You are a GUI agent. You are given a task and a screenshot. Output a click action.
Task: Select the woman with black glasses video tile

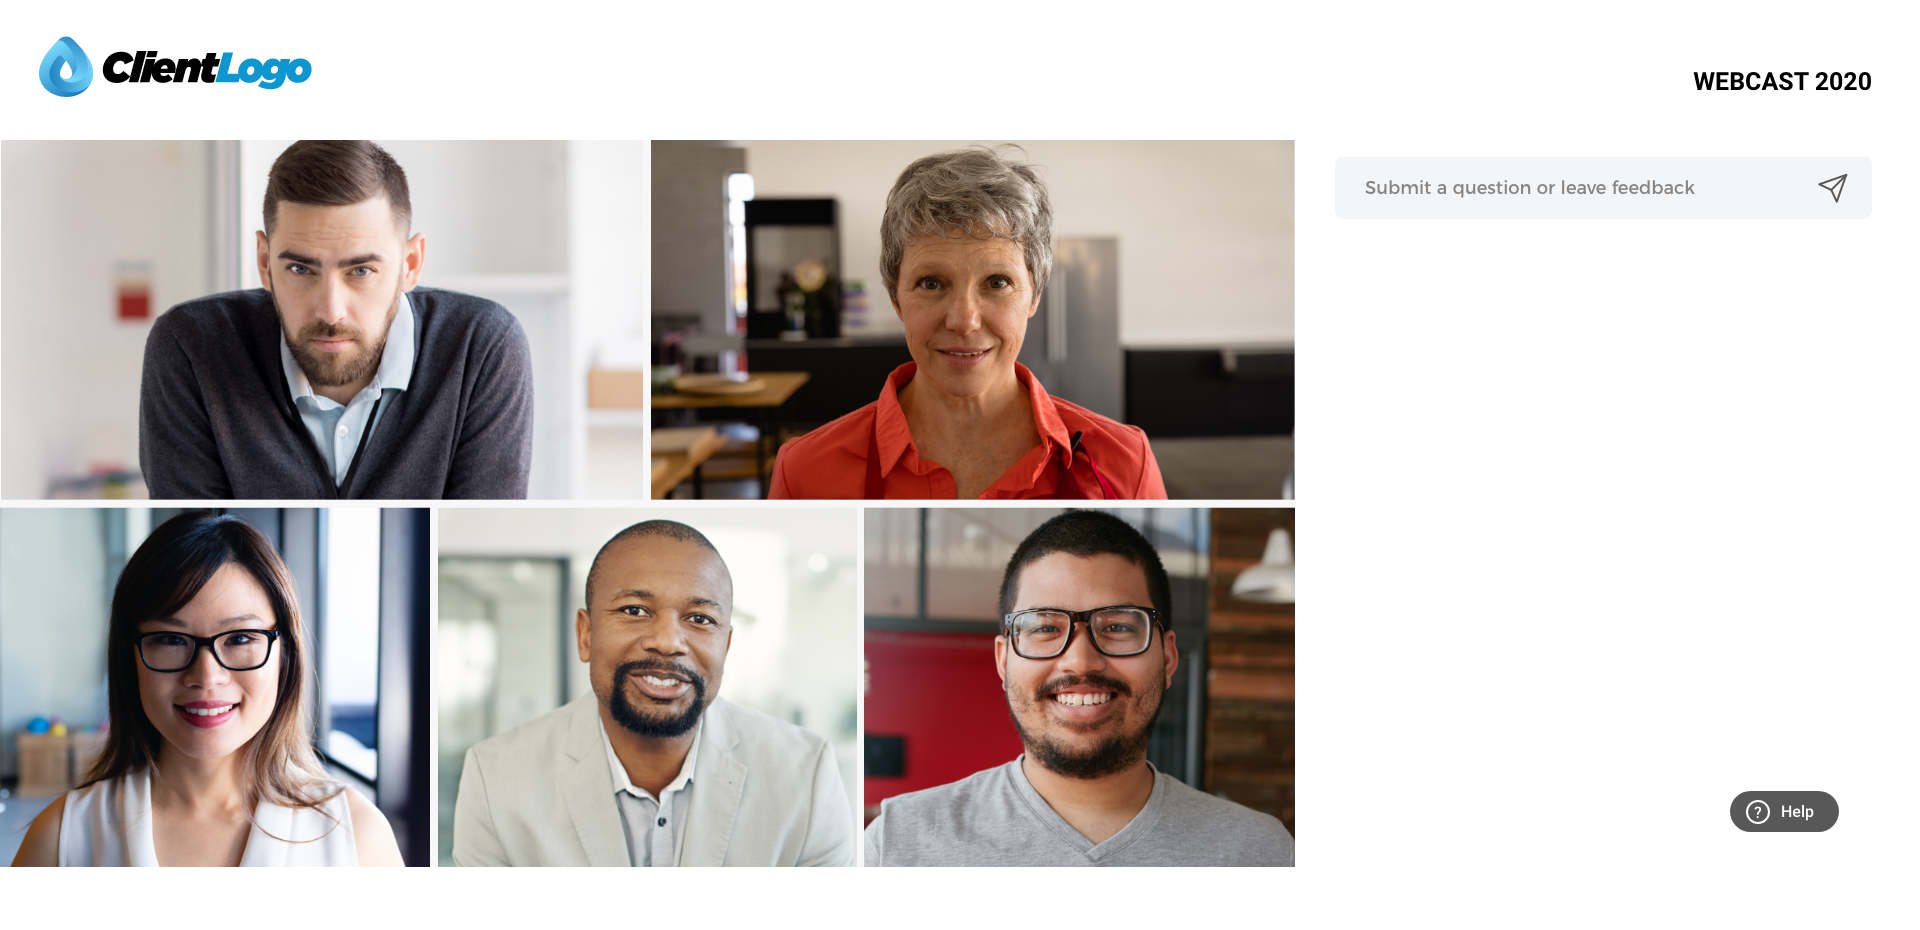[x=215, y=687]
